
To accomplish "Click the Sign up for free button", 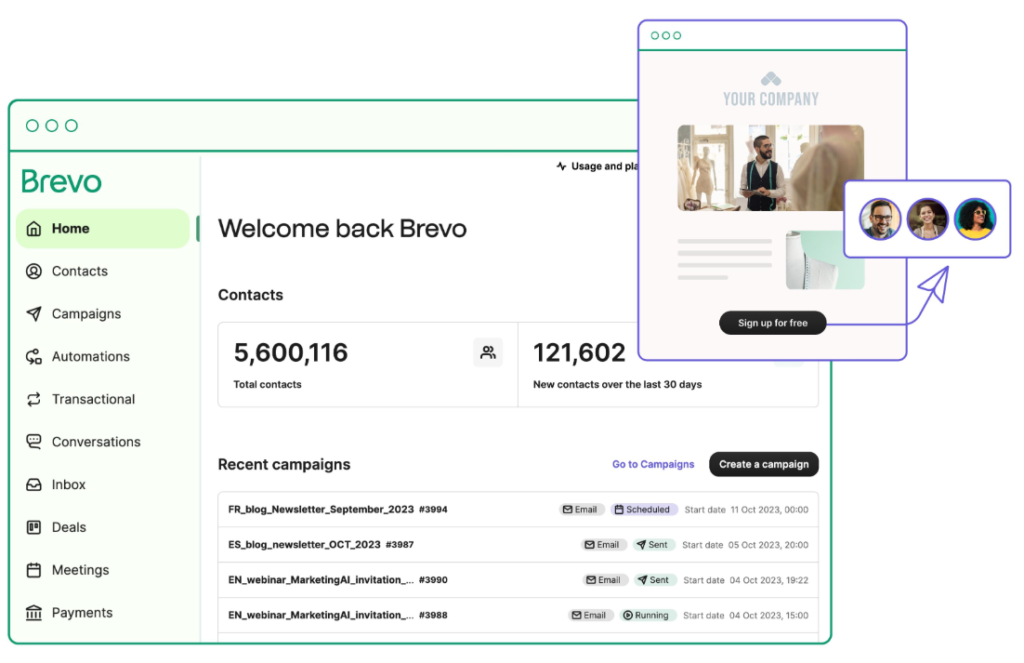I will click(772, 322).
